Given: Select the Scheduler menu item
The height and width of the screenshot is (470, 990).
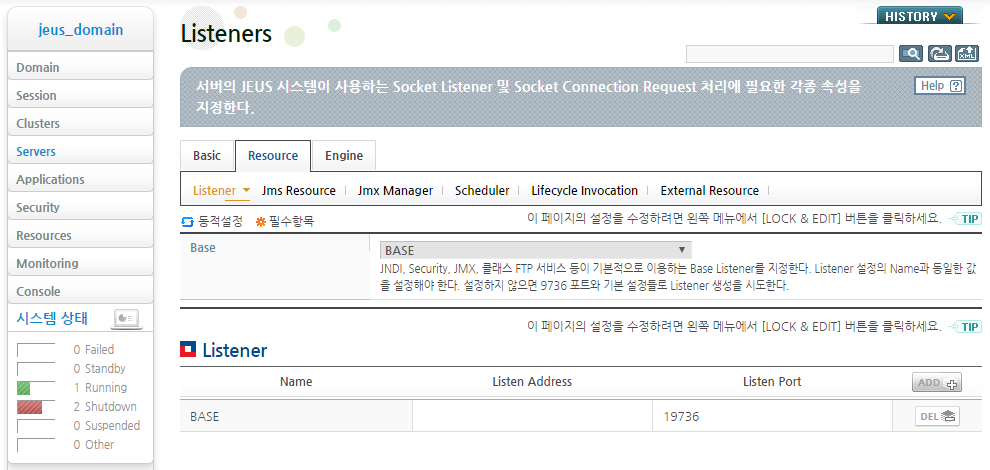Looking at the screenshot, I should [482, 191].
